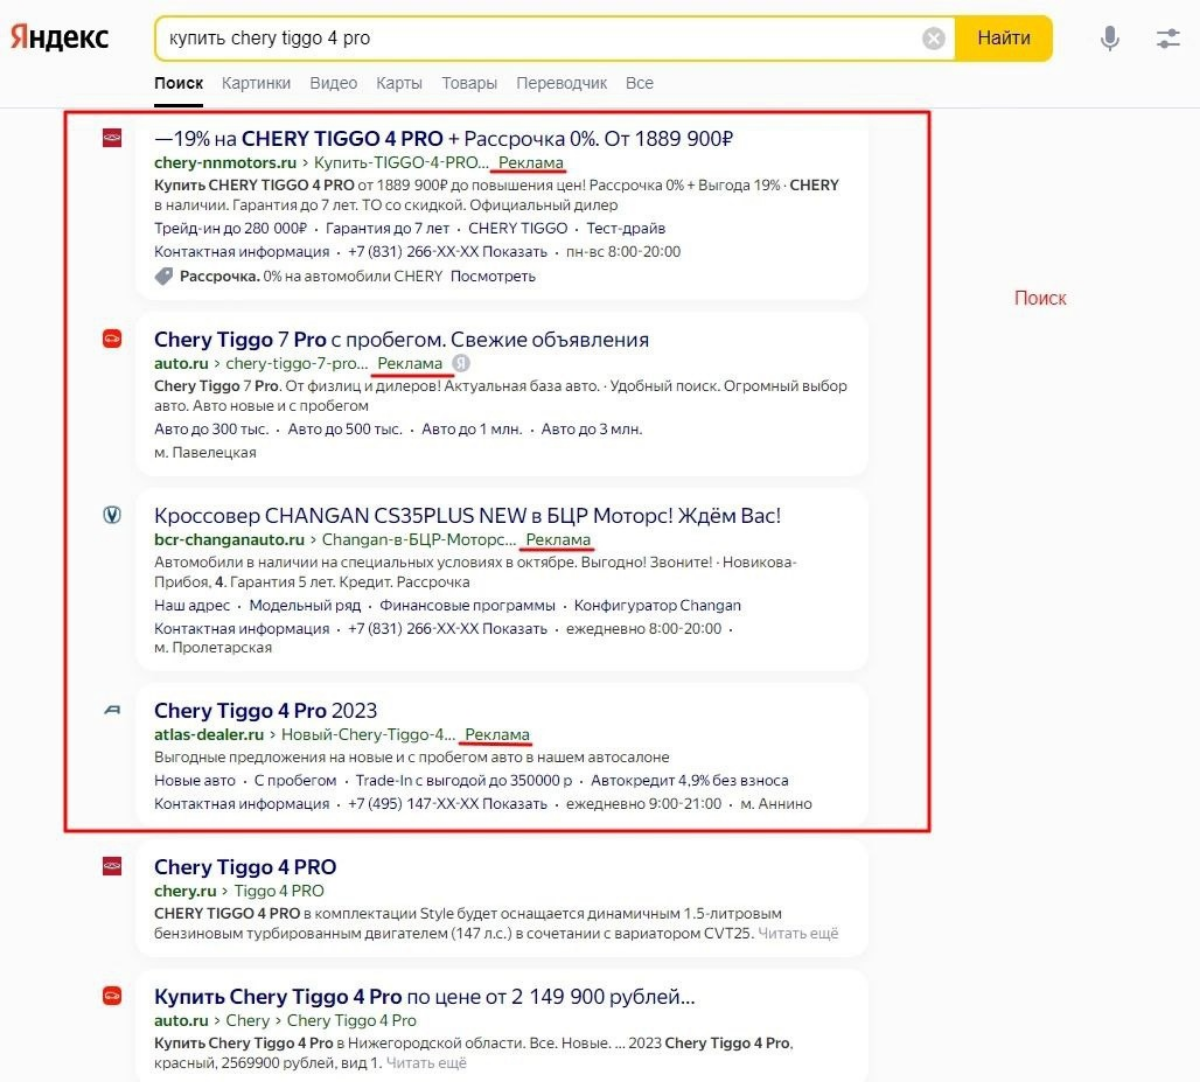Click the 'Реклама' label in atlas-dealer ad
Screen dimensions: 1200x1082
click(497, 734)
